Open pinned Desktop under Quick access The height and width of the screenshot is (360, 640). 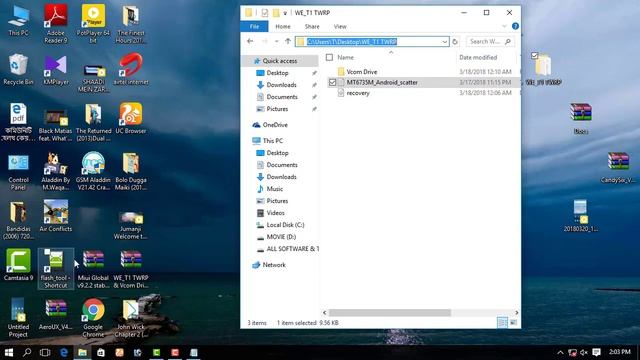(x=277, y=73)
